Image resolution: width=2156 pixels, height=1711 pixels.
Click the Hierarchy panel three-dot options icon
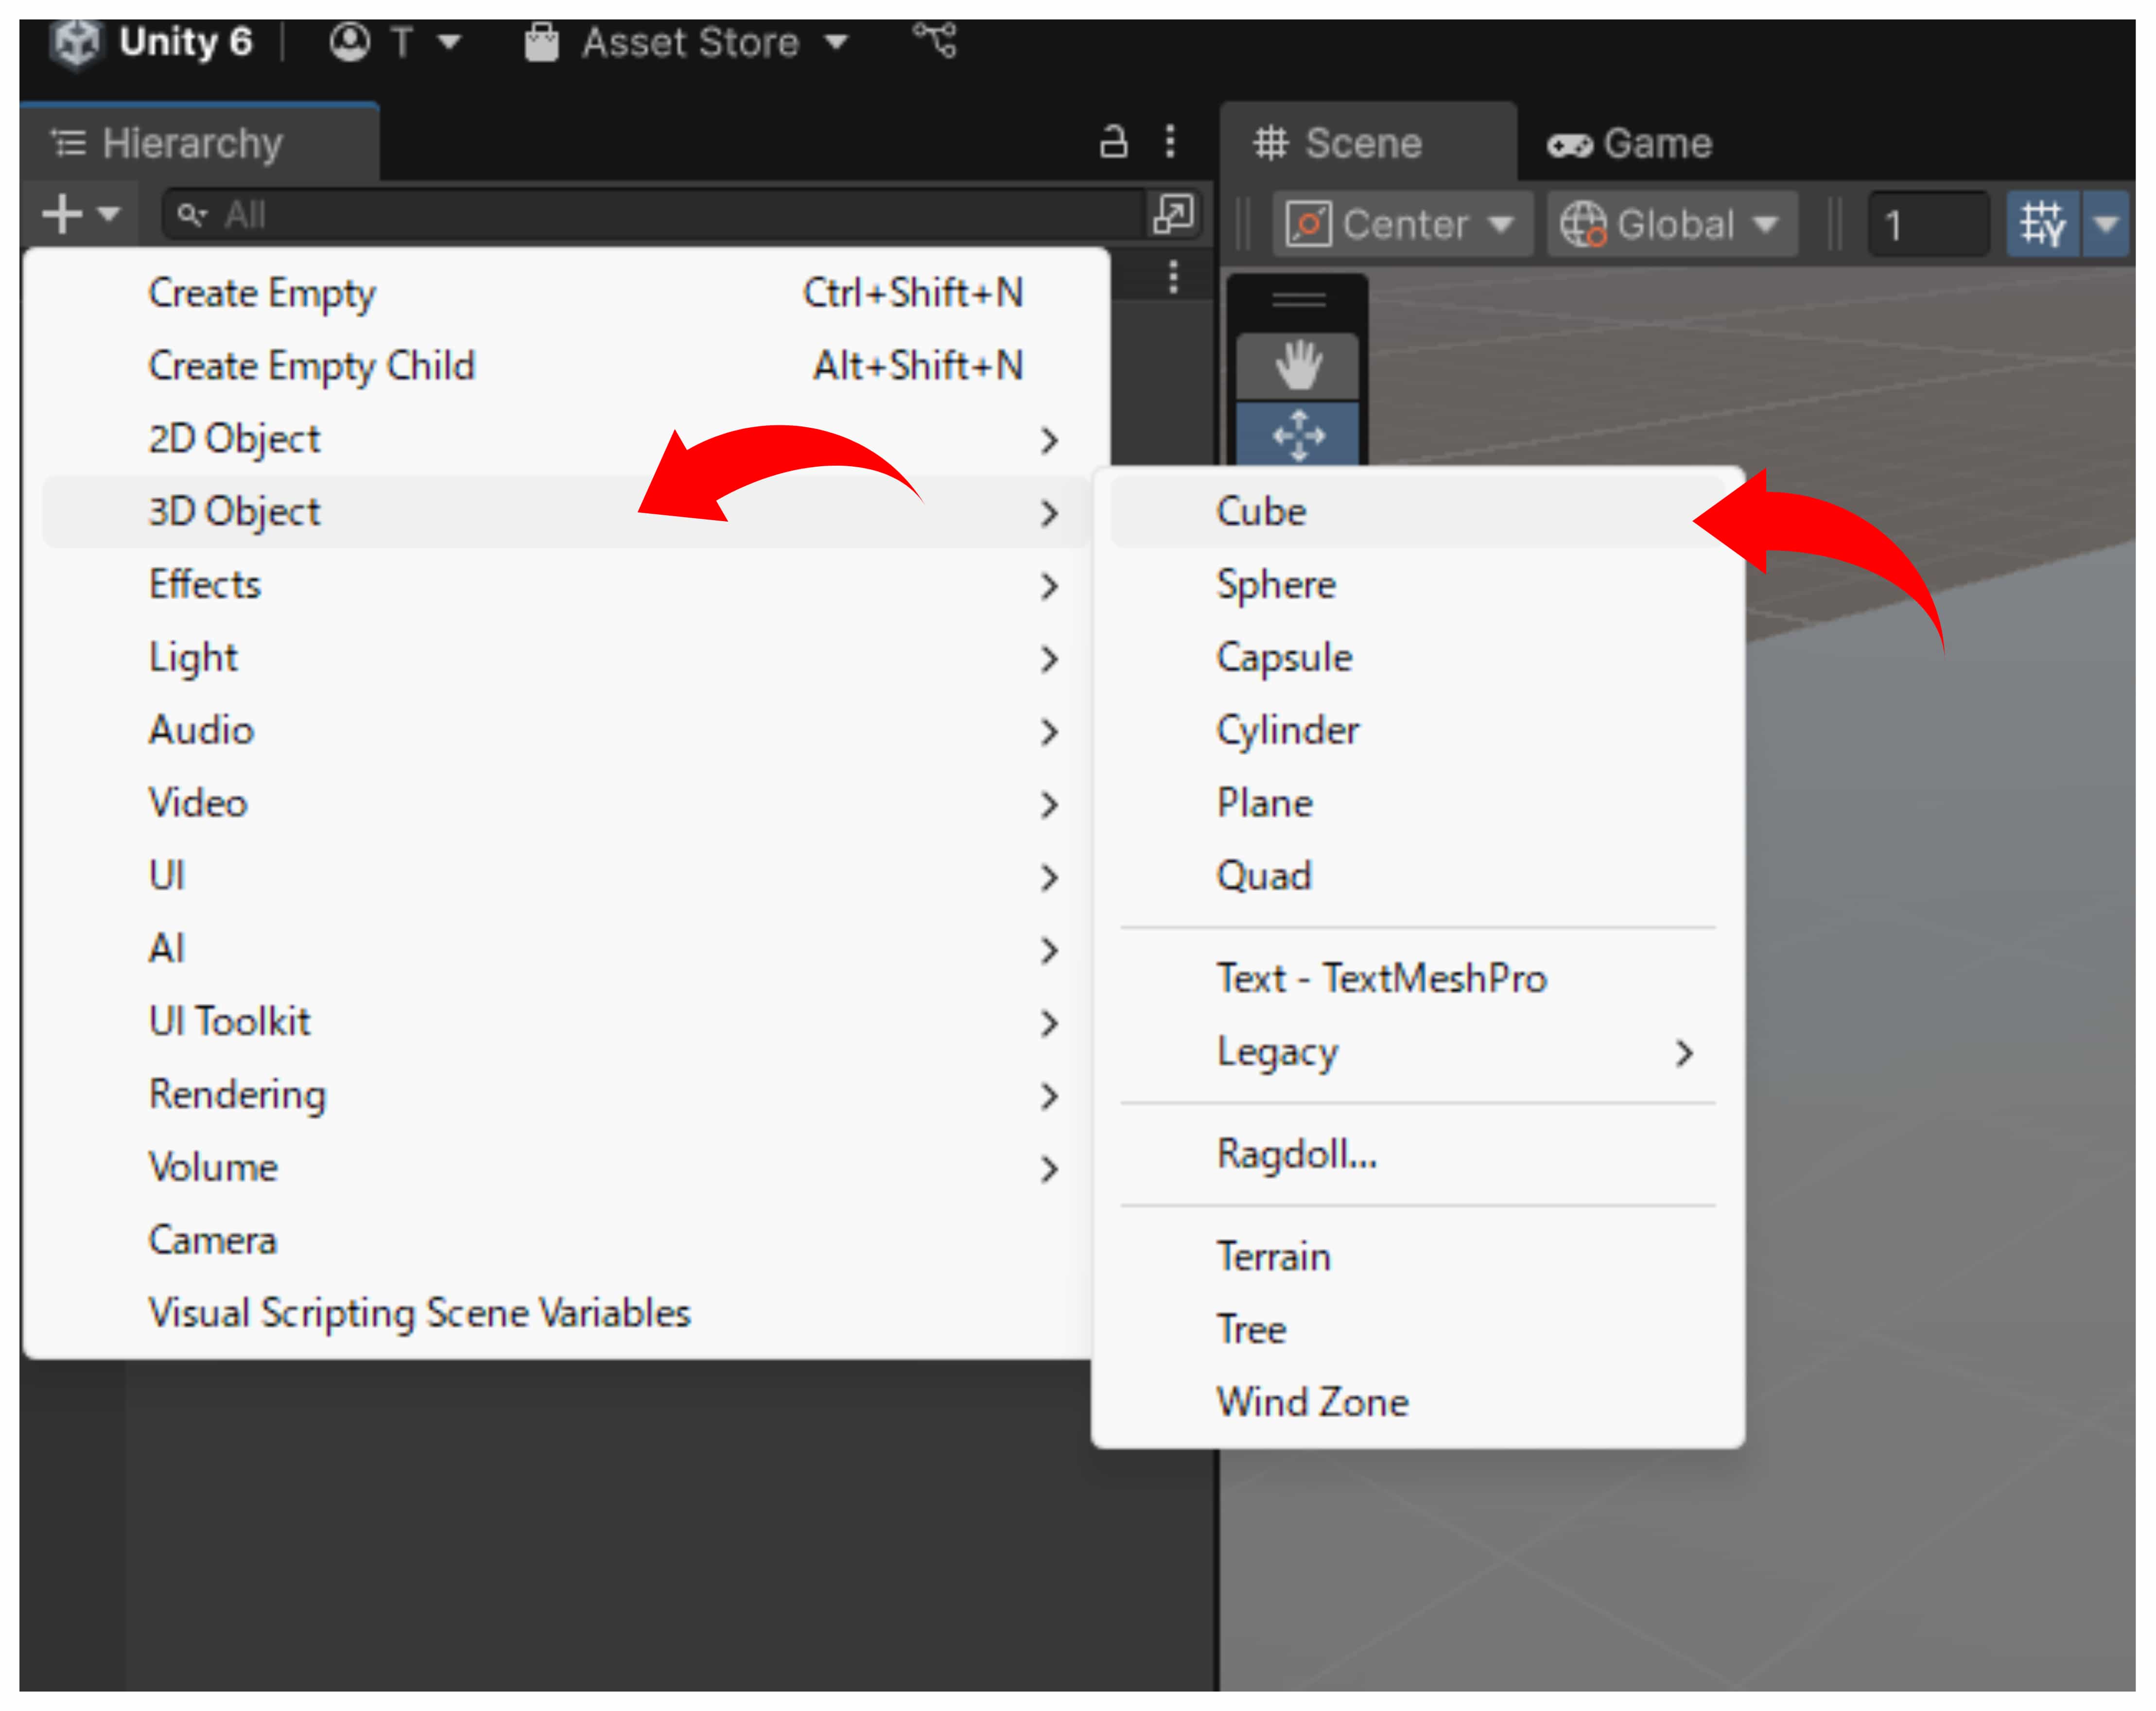point(1170,141)
